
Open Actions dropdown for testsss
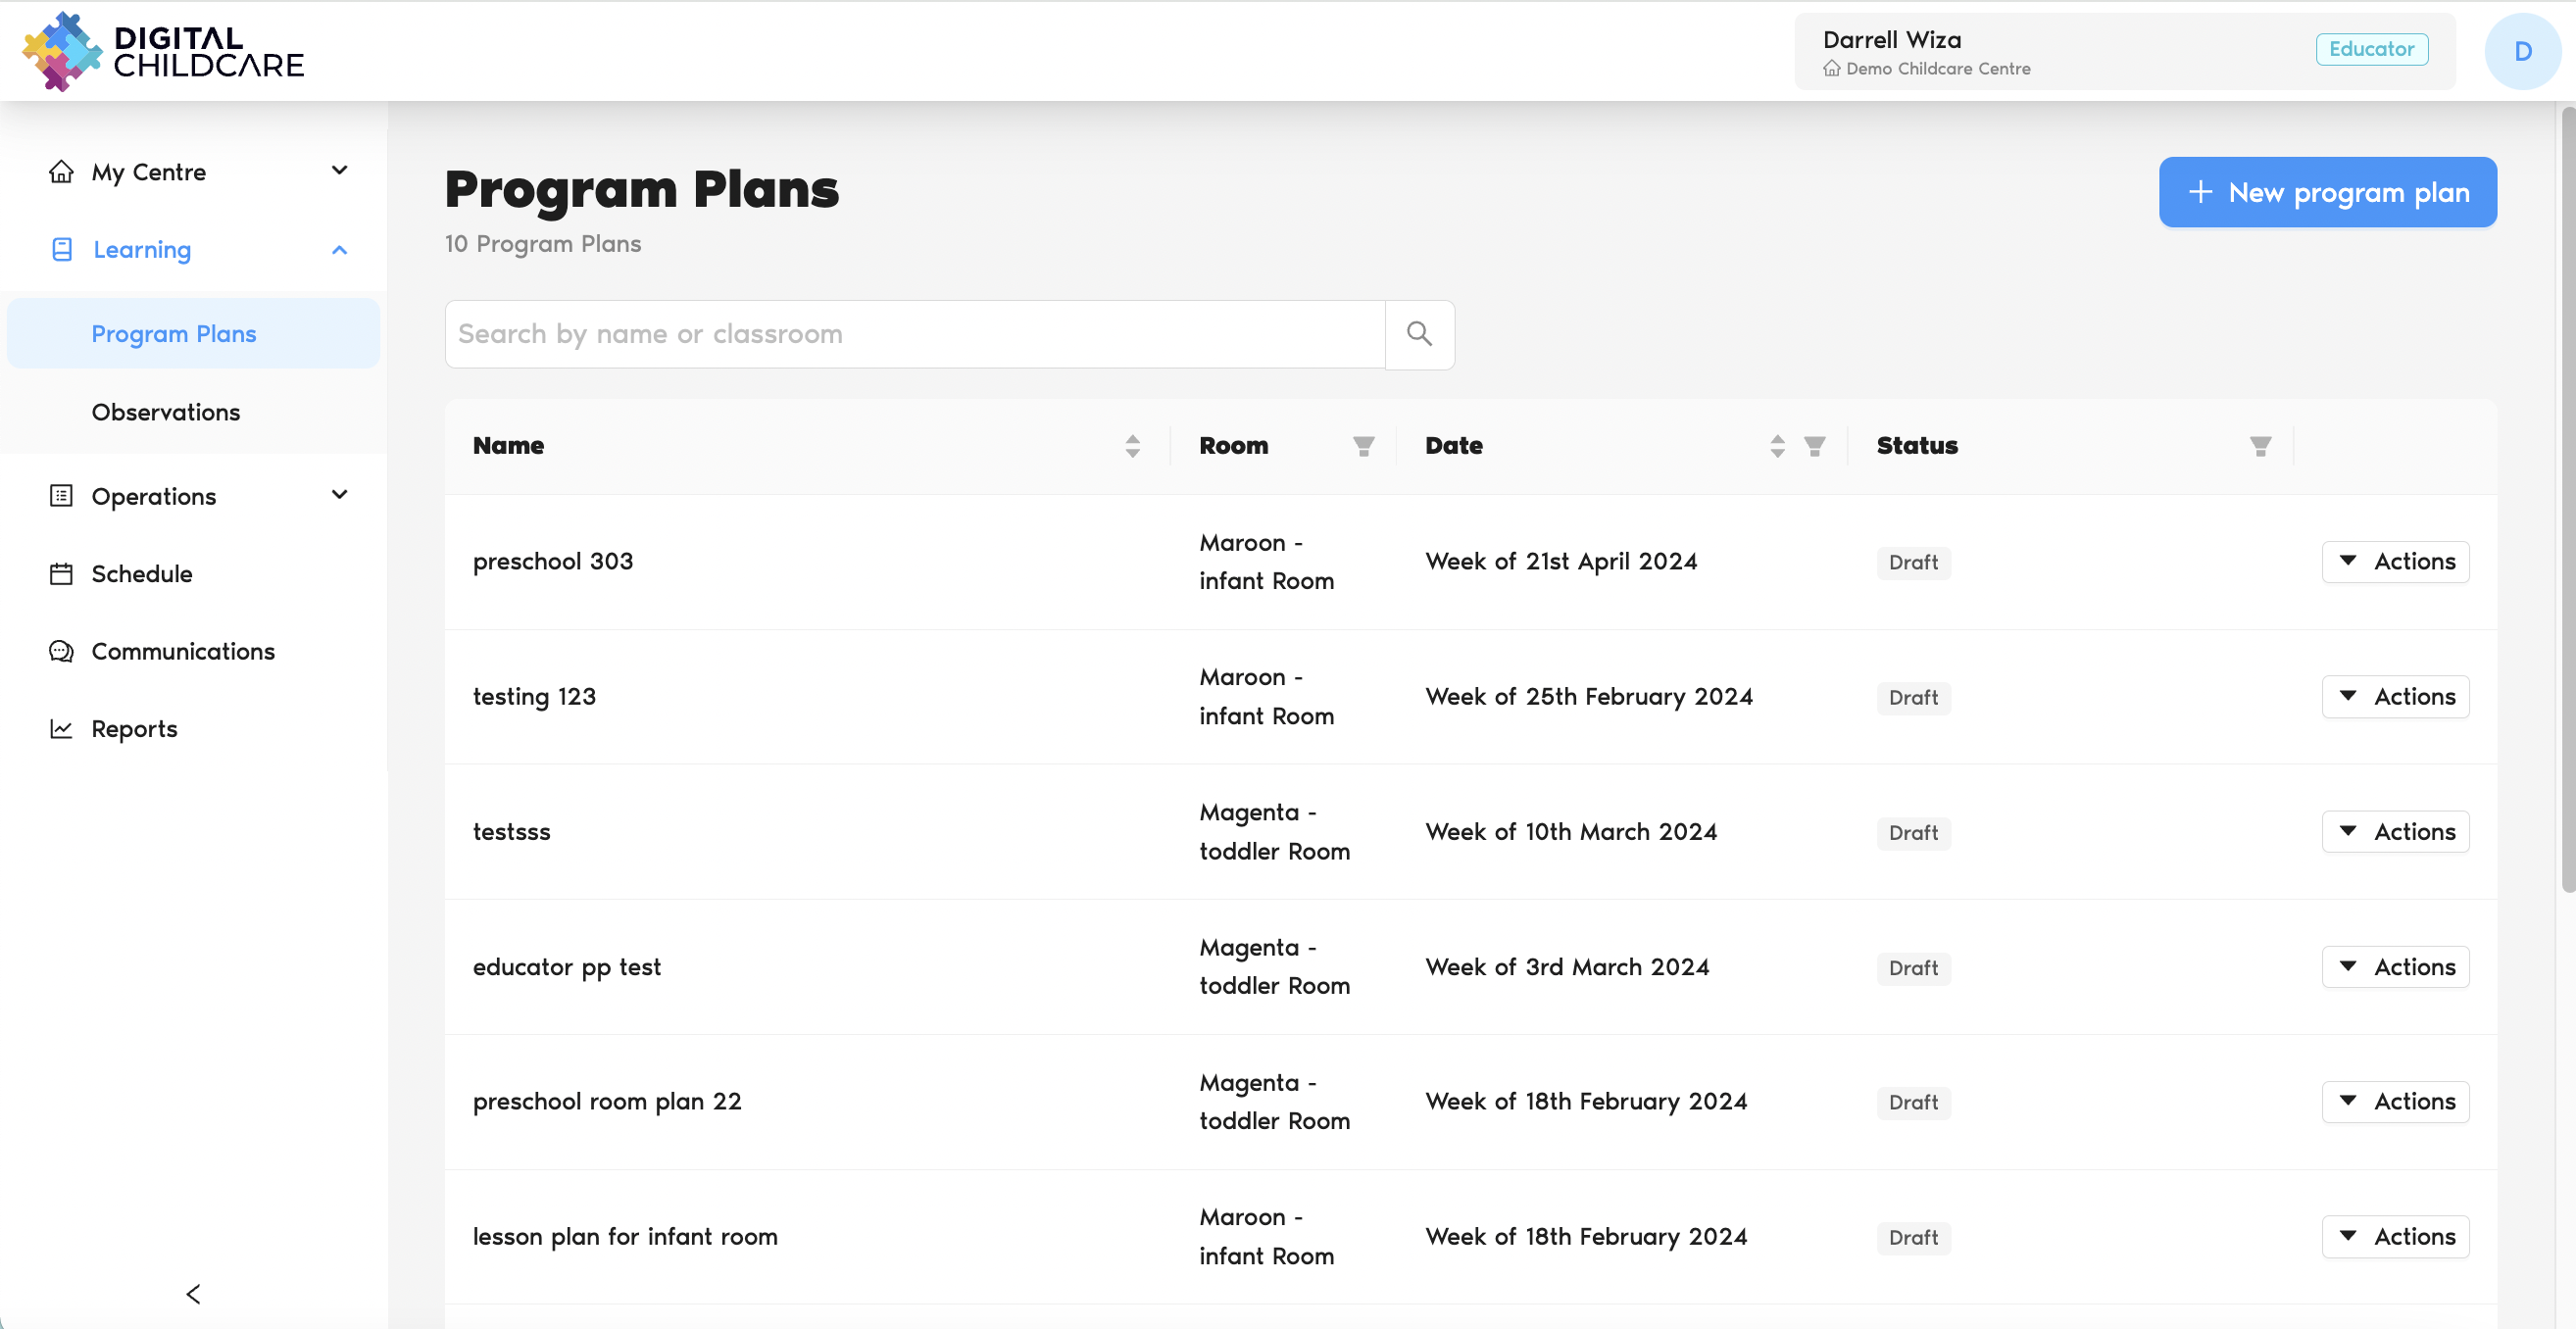(x=2395, y=832)
